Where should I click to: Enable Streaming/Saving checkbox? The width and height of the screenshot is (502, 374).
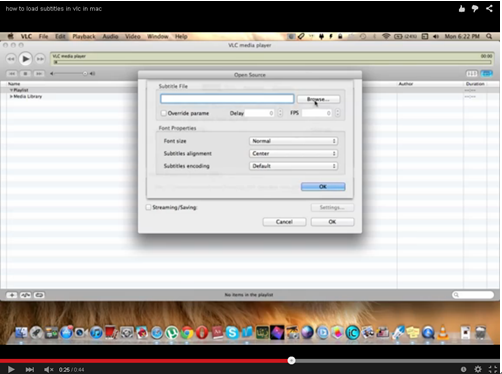pos(148,207)
